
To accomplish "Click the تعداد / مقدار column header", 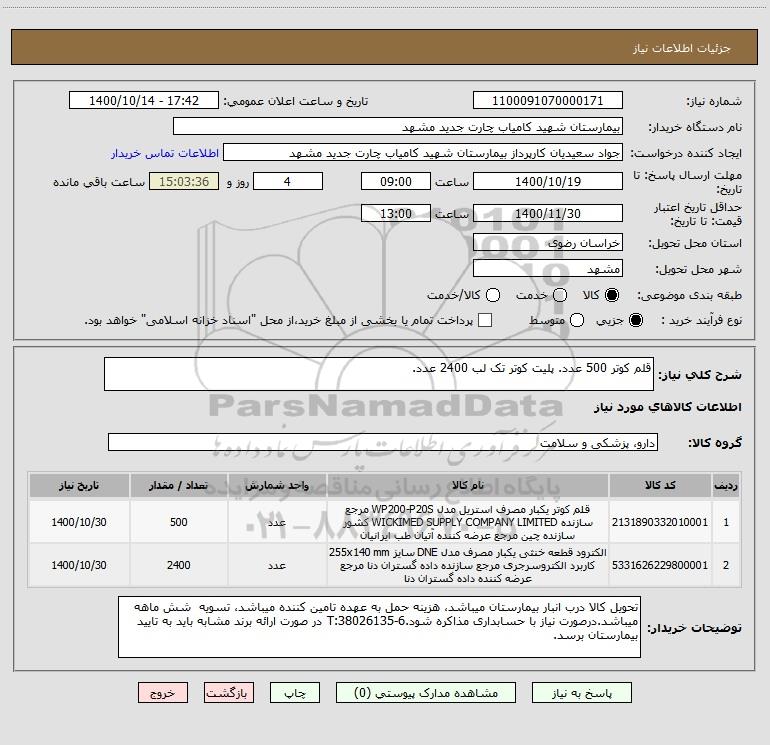I will (x=179, y=485).
